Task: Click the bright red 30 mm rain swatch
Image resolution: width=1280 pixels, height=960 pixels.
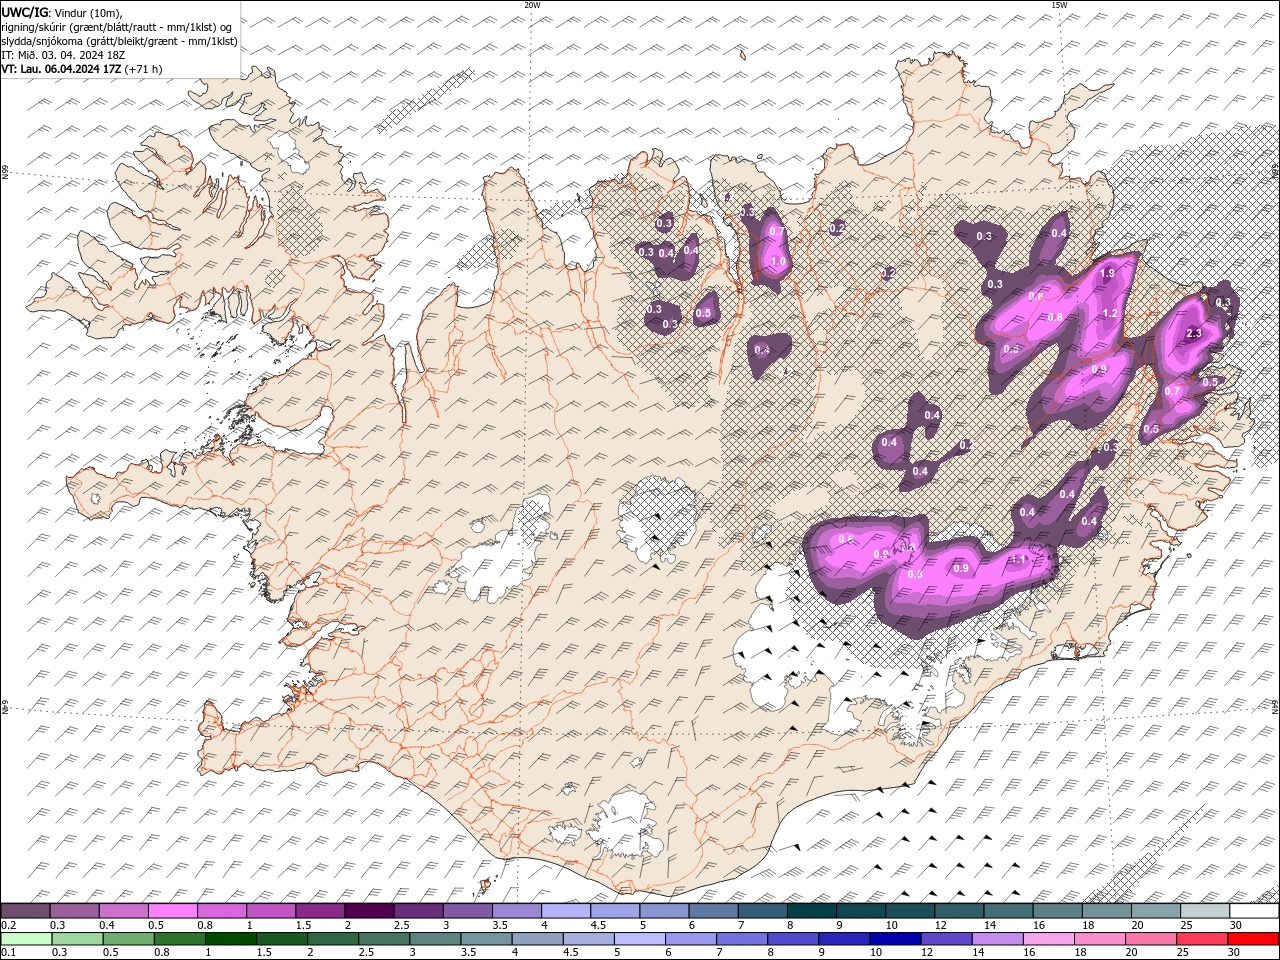Action: 1253,939
